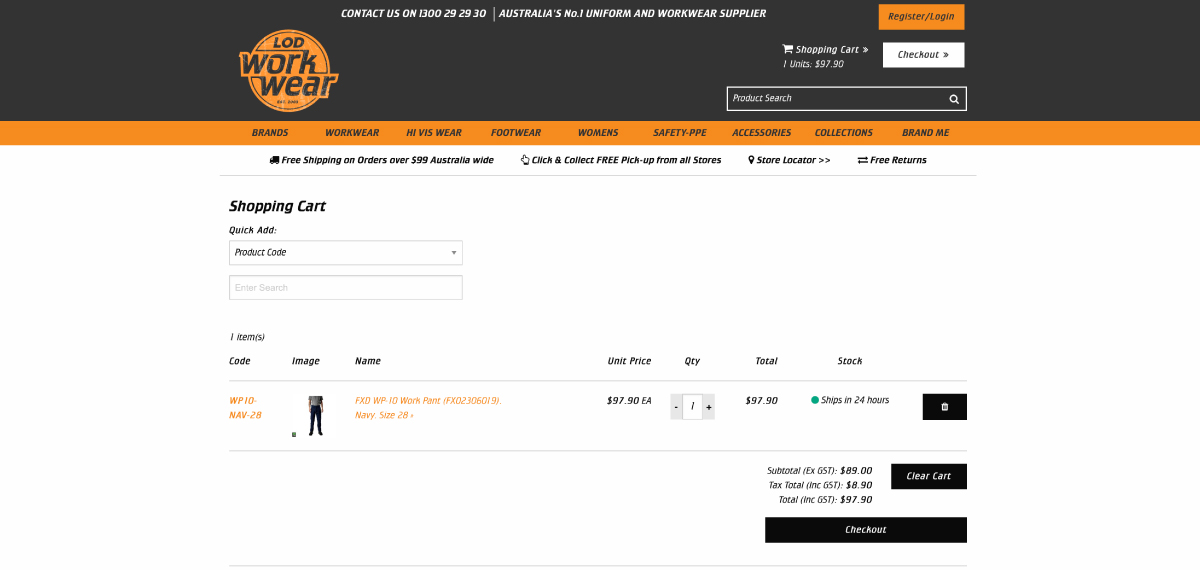Click the 1 Units: $97.90 header text

click(x=813, y=64)
